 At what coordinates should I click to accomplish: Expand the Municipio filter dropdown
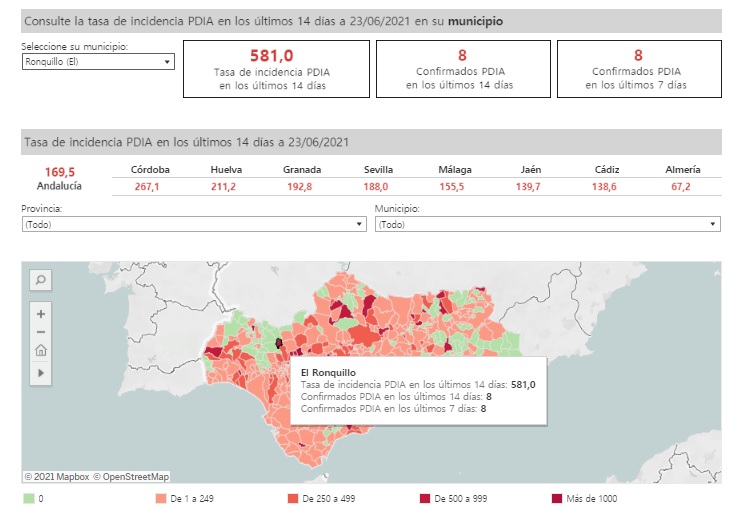click(x=547, y=225)
